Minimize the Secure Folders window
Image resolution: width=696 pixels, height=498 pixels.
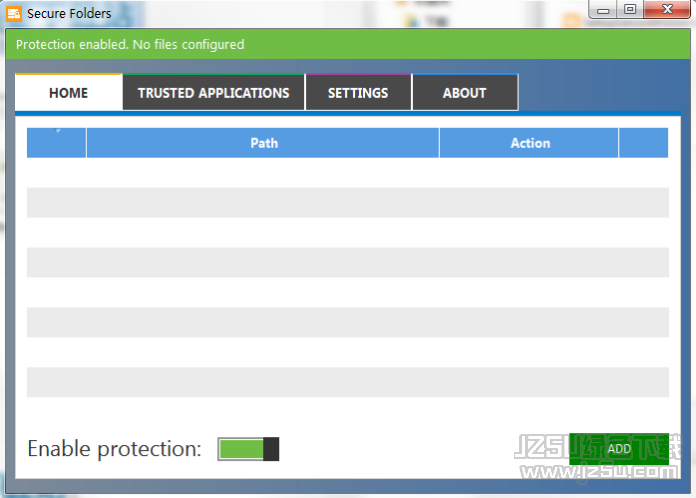tap(603, 10)
